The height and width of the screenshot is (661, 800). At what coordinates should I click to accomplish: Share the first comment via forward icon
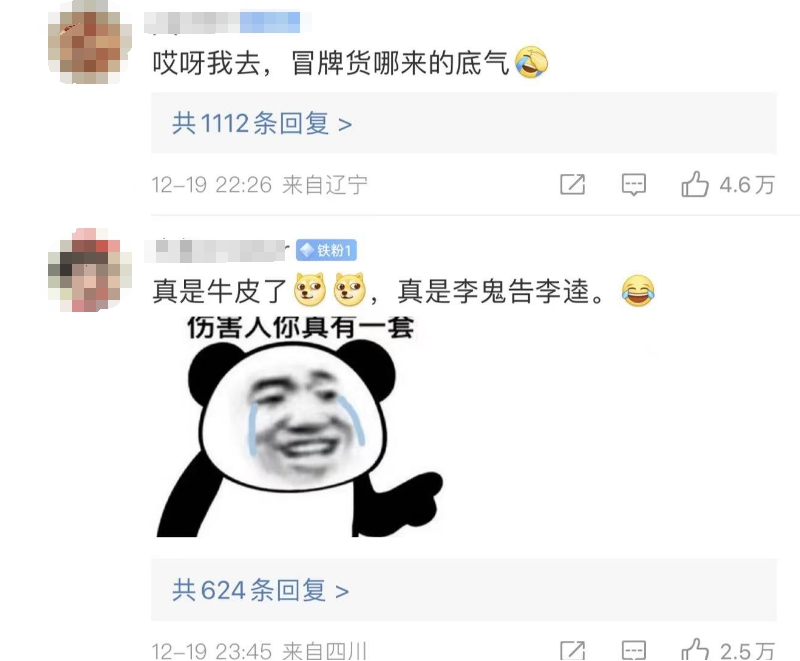(x=572, y=185)
